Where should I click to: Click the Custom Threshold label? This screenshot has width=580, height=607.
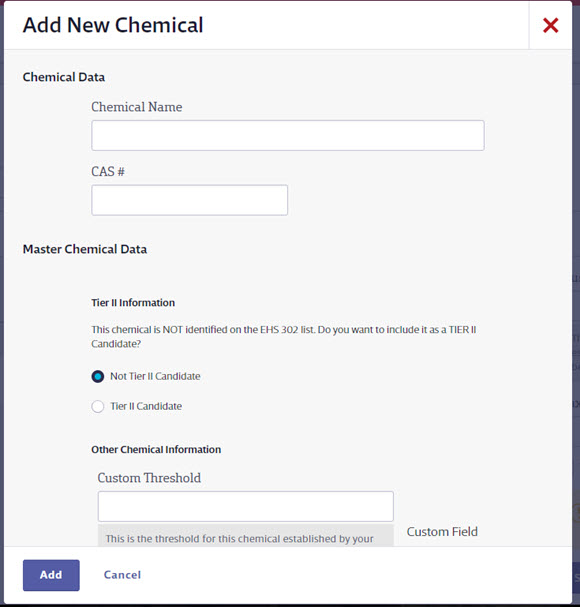[x=149, y=478]
